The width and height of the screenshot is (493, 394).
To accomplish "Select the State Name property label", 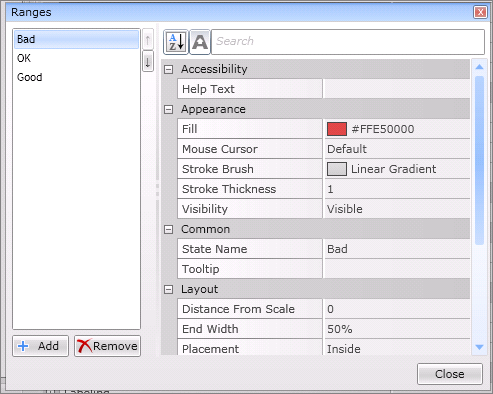I will [250, 249].
